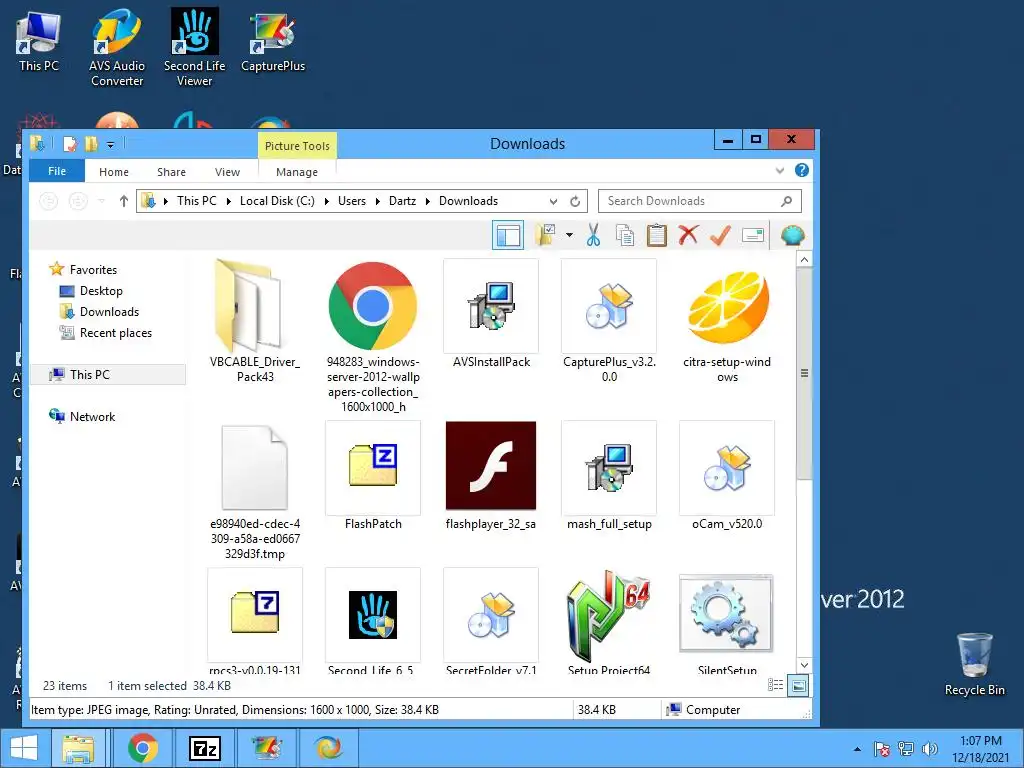Click the file list scroll down arrow
Screen dimensions: 1024x768
(805, 665)
